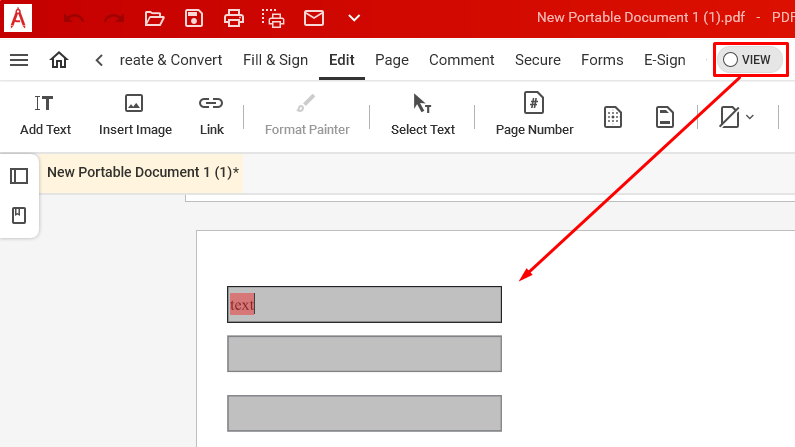This screenshot has height=447, width=795.
Task: Select New Portable Document 1 (1) tab
Action: (x=142, y=172)
